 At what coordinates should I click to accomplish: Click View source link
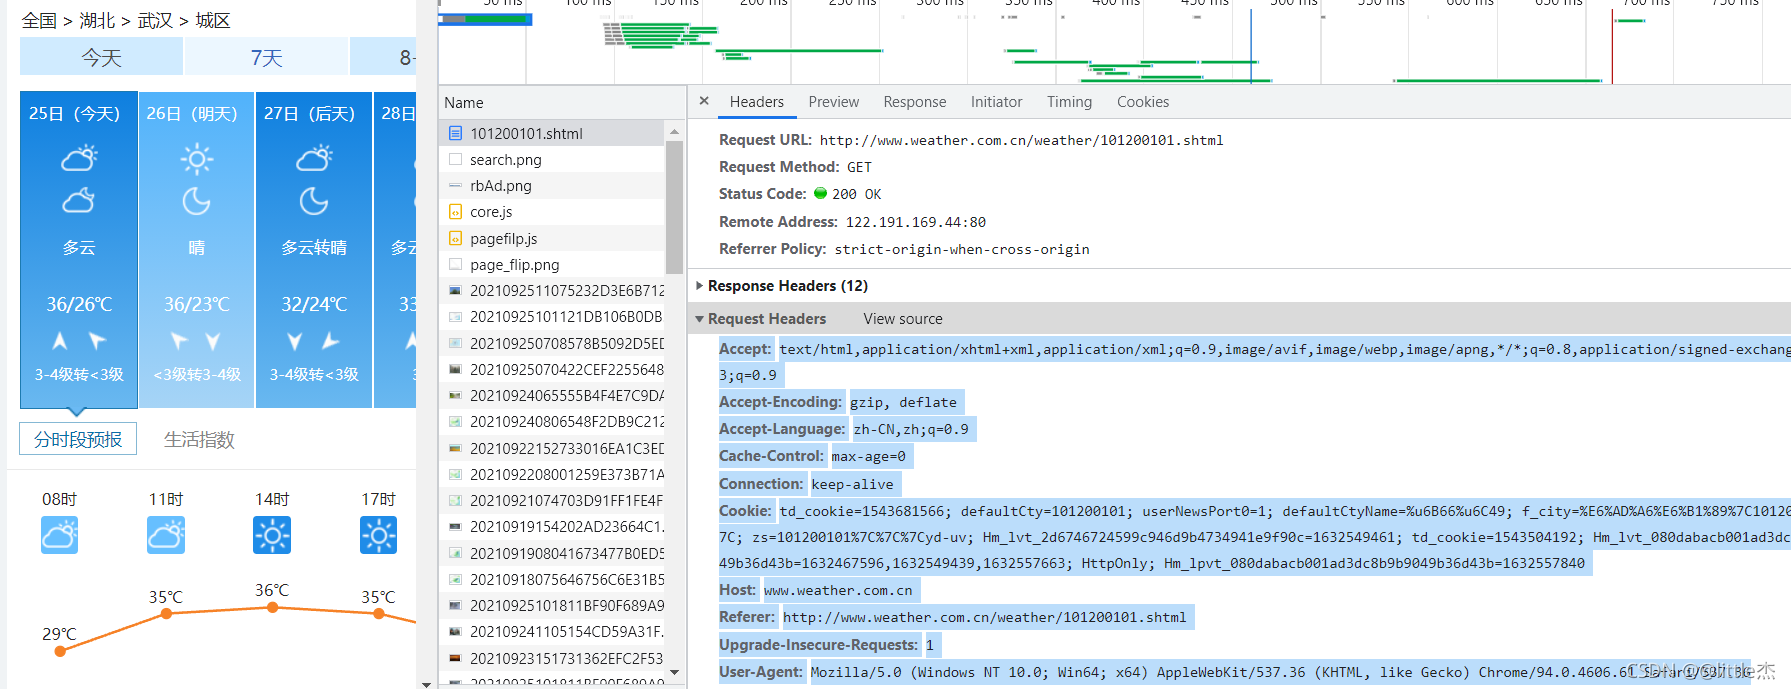[x=903, y=319]
